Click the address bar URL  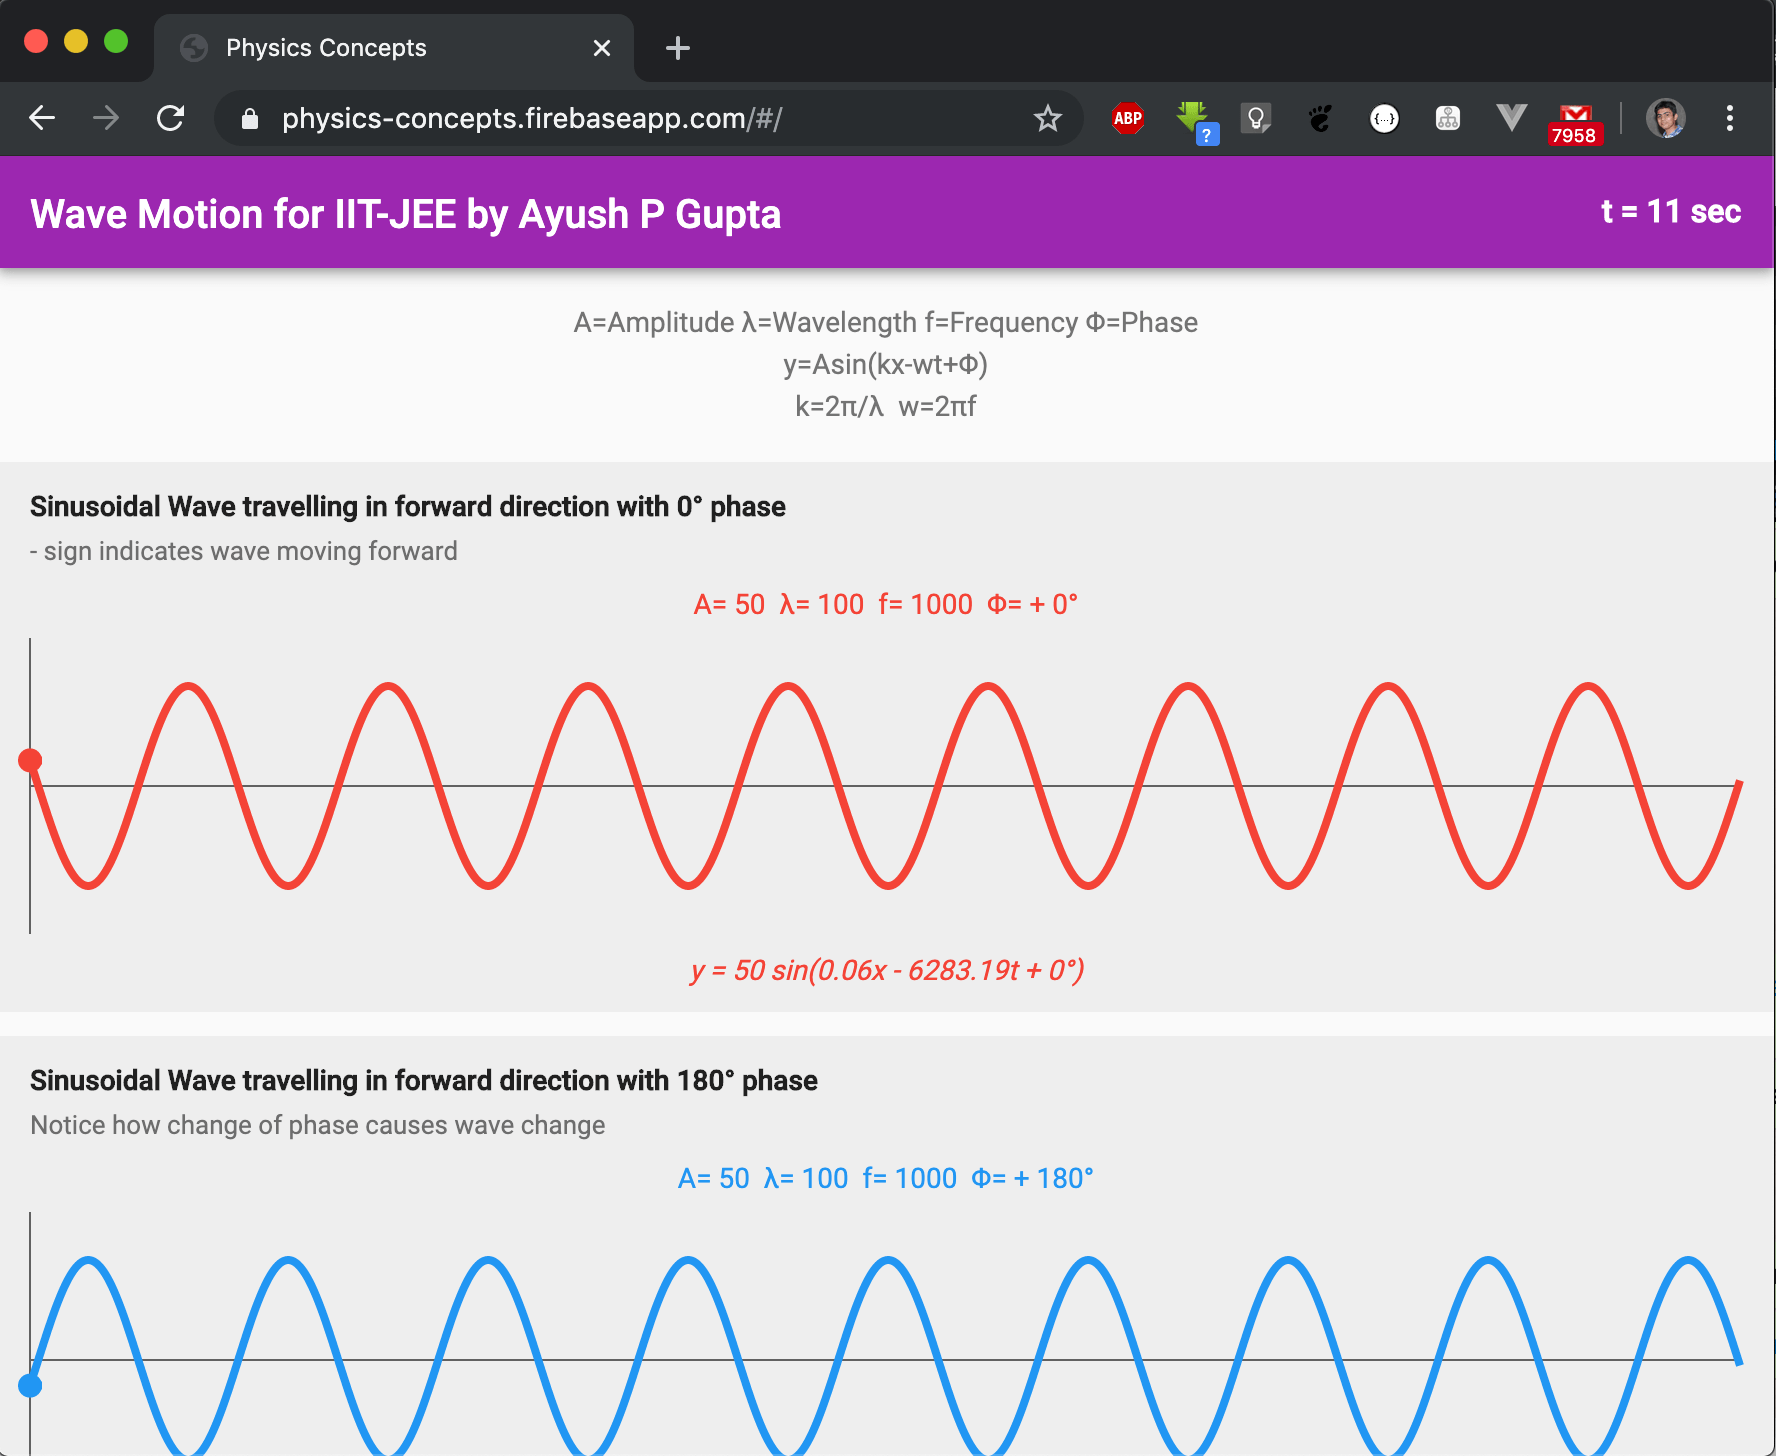tap(533, 118)
